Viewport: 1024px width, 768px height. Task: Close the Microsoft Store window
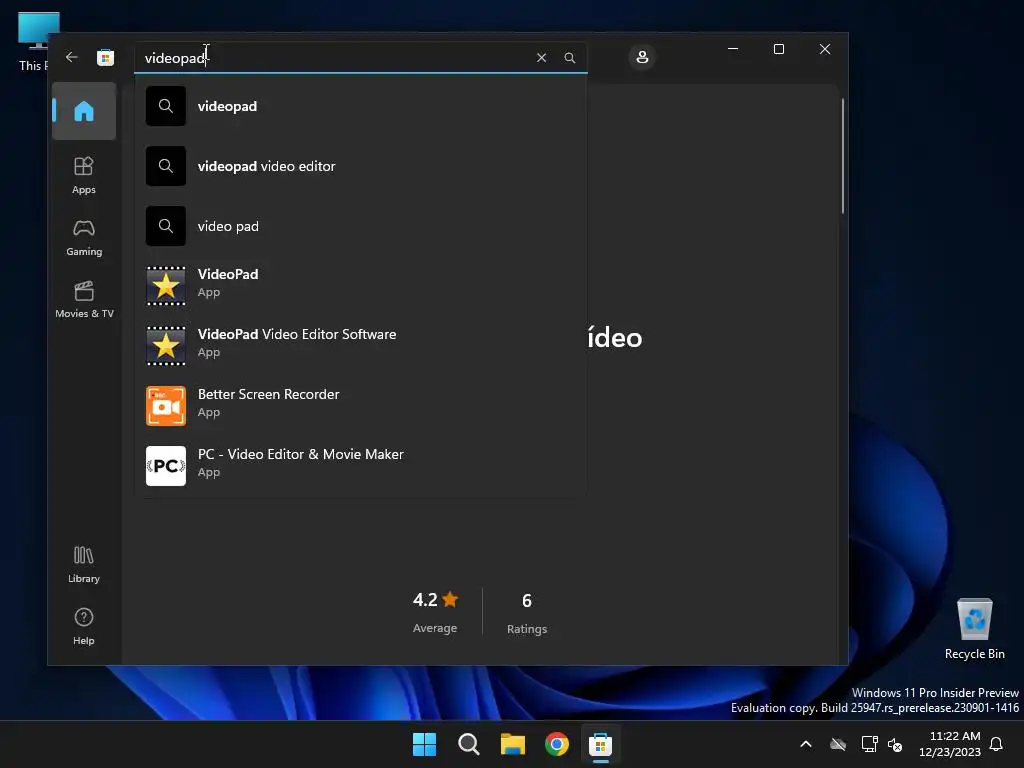[x=825, y=49]
